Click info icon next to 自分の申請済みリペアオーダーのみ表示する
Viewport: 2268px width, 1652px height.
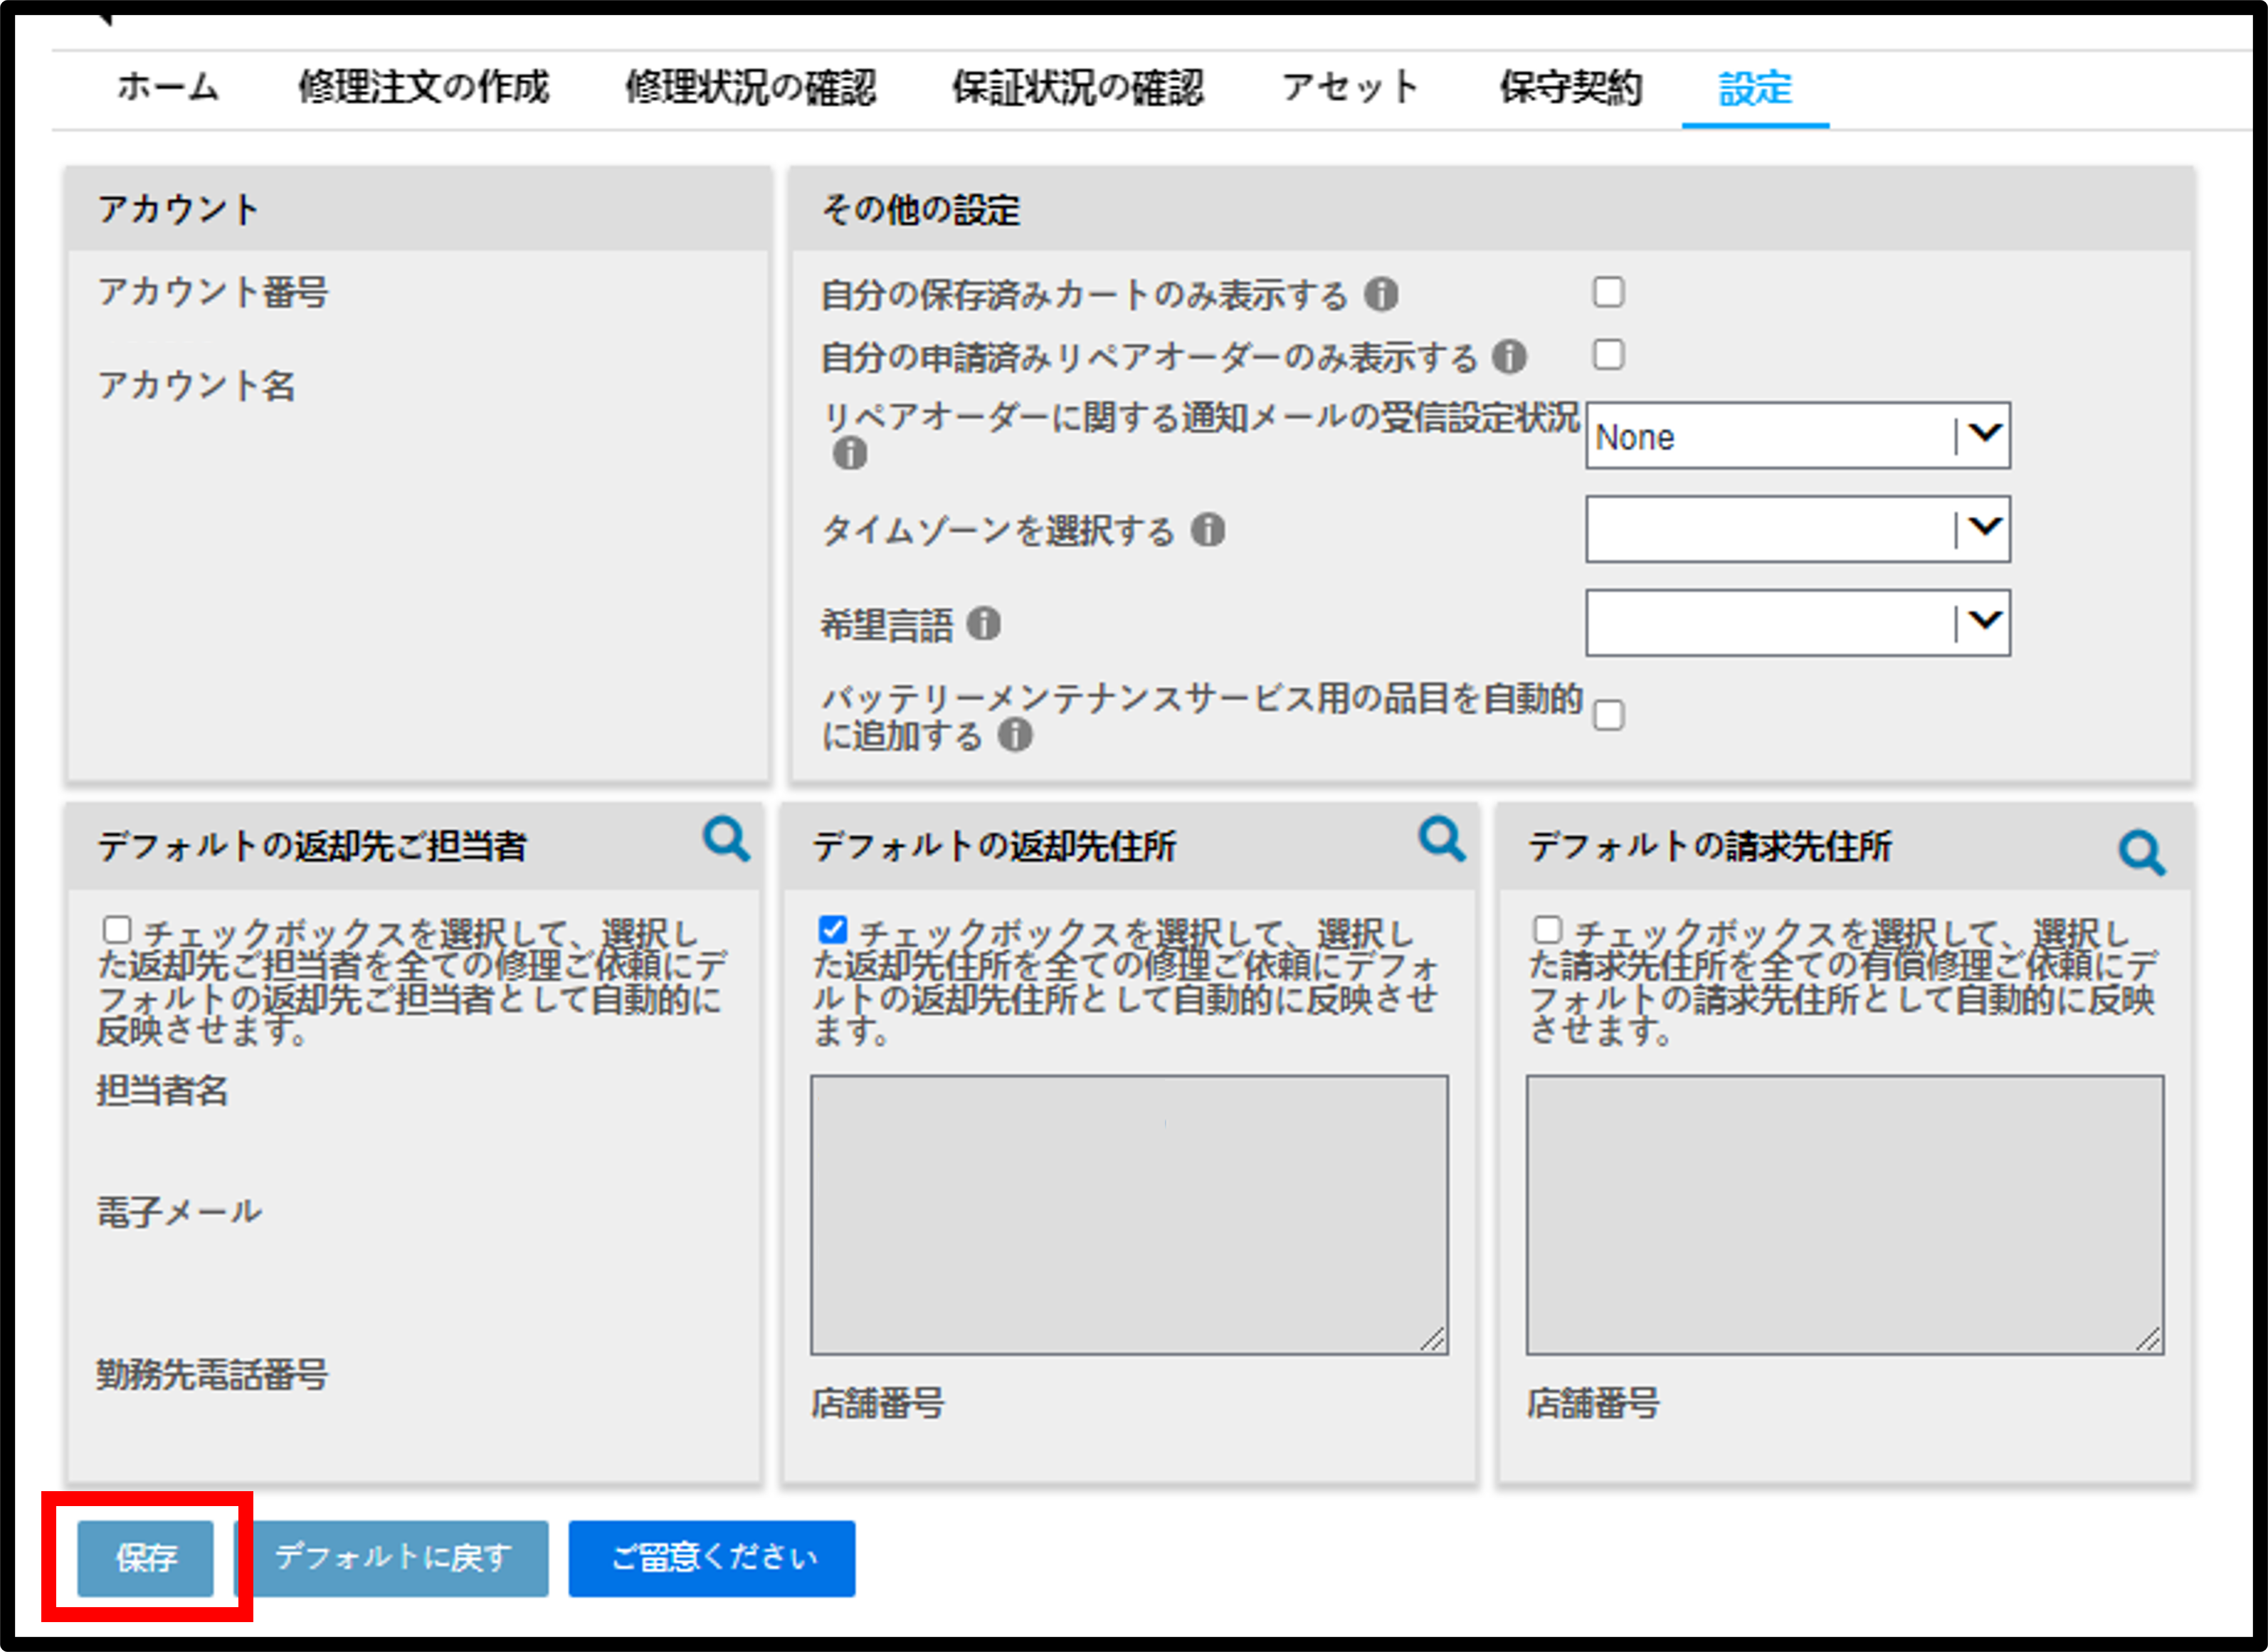tap(1509, 356)
